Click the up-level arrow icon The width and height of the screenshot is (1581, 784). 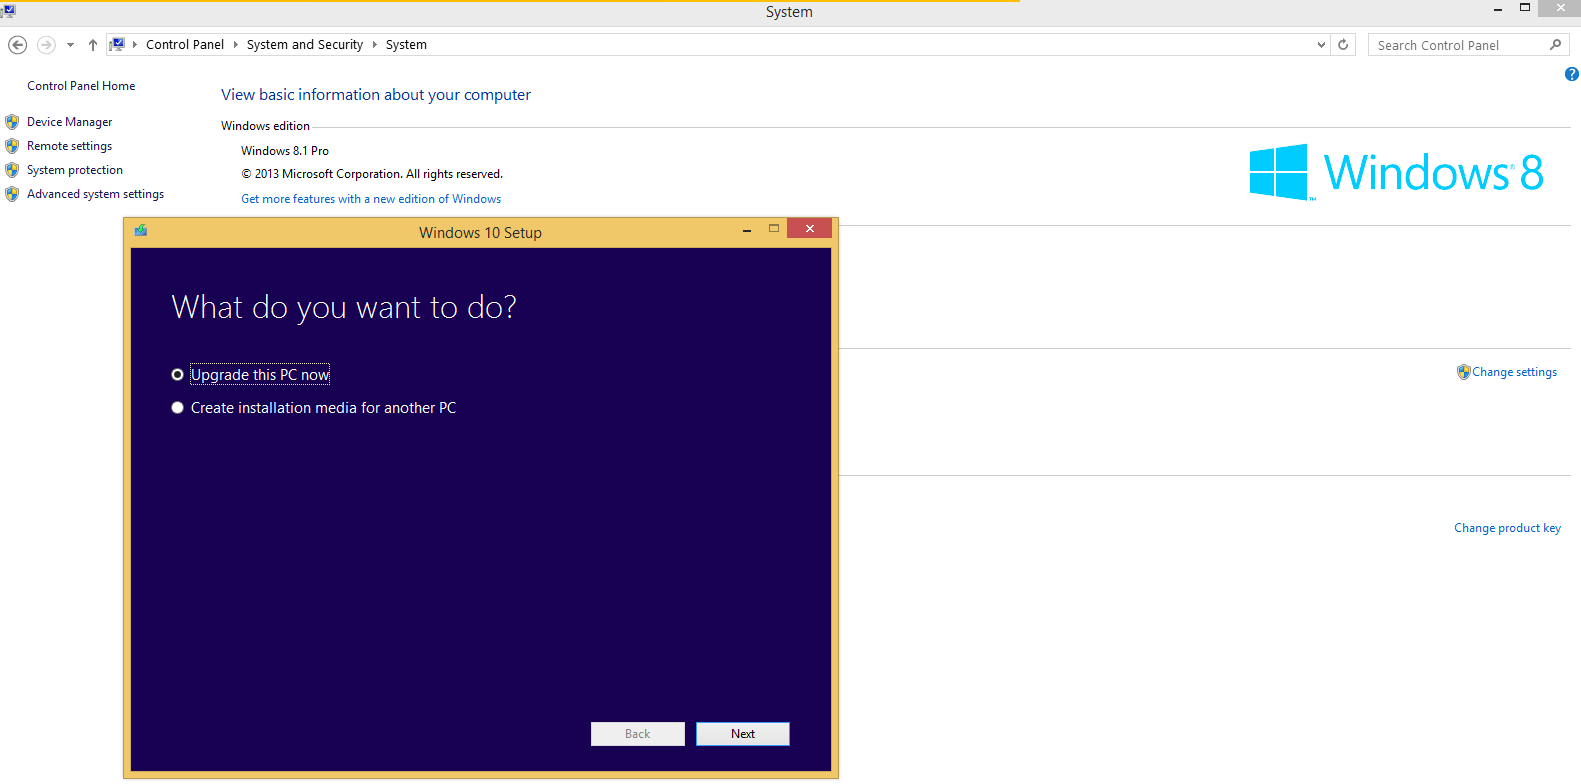point(93,45)
